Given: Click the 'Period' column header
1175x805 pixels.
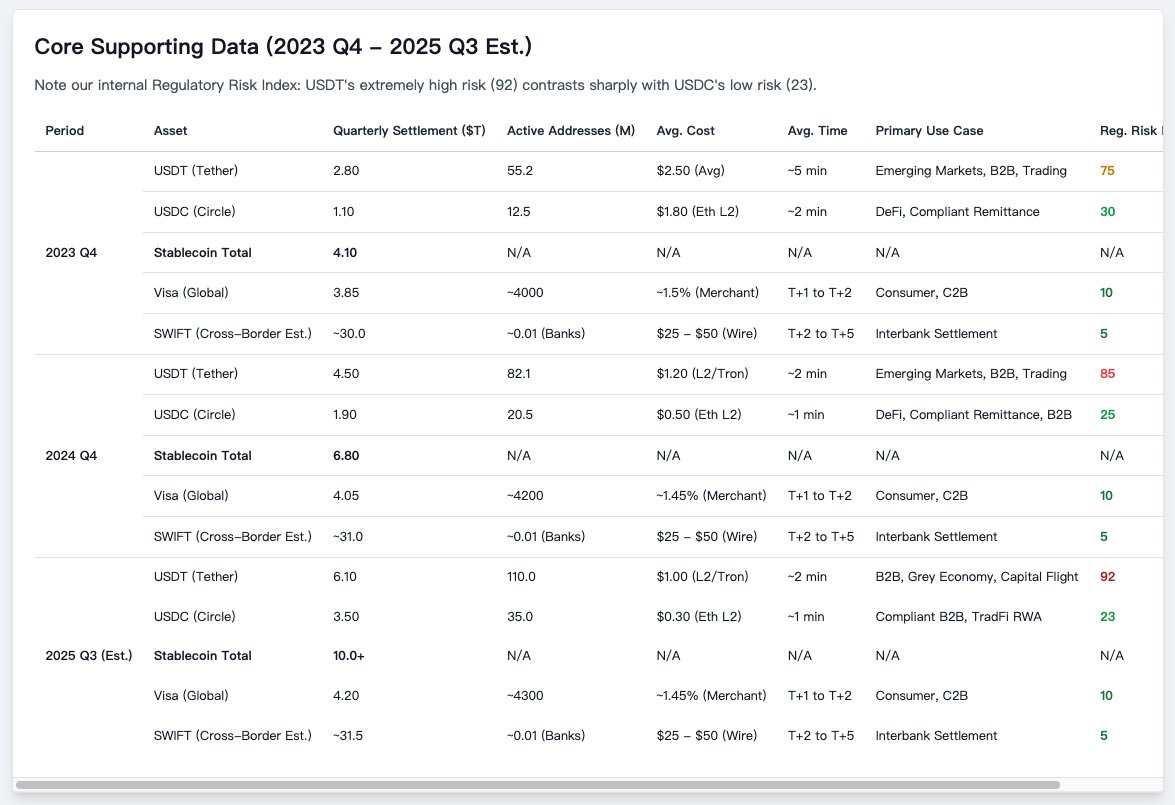Looking at the screenshot, I should pos(64,130).
